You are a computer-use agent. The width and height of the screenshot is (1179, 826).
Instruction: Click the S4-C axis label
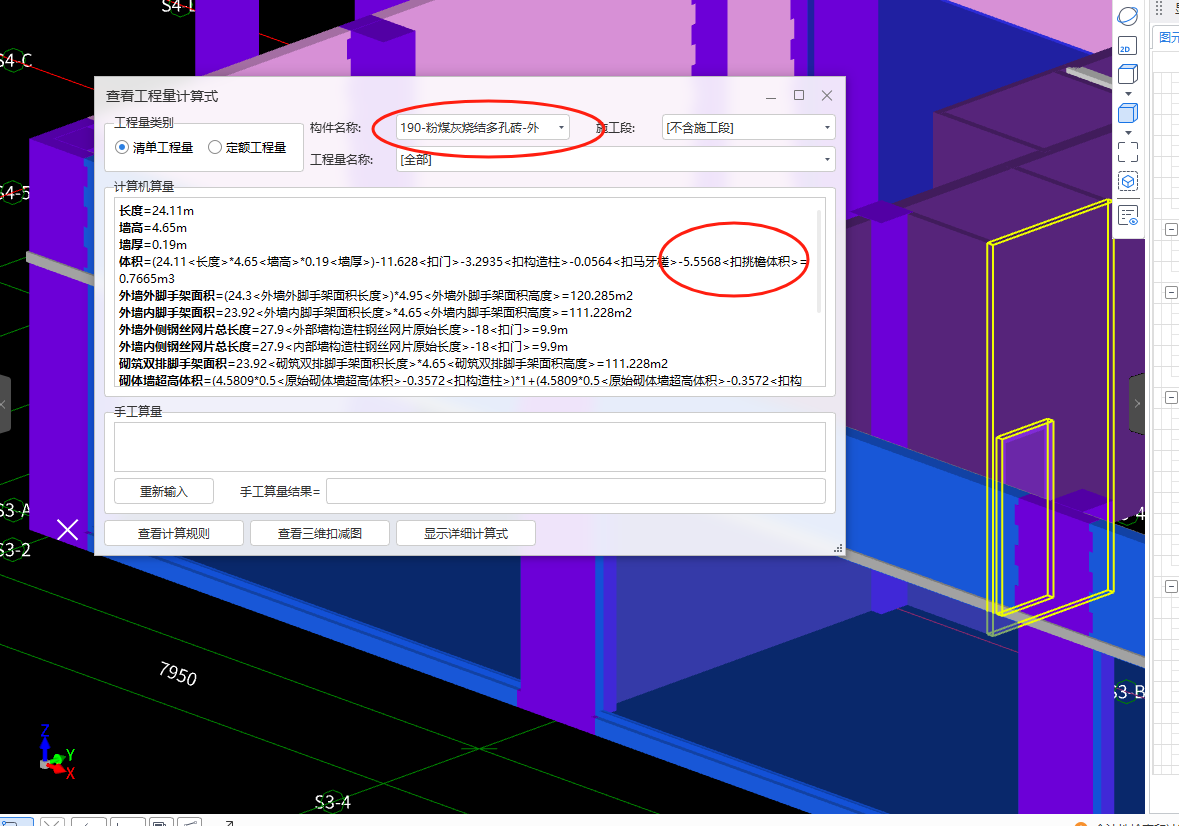17,60
